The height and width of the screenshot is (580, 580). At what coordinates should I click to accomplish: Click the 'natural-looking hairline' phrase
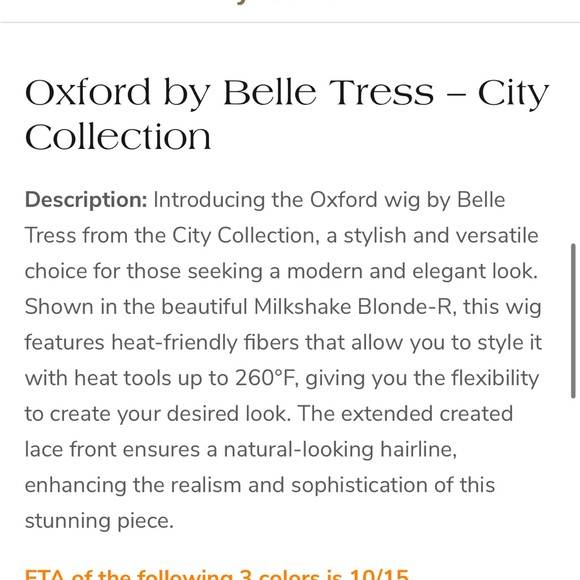pyautogui.click(x=338, y=449)
